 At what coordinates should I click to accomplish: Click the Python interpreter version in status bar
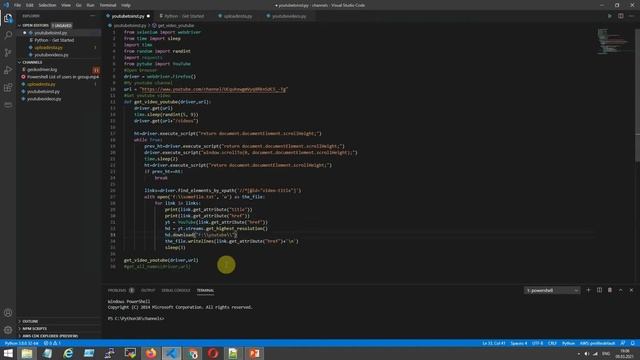tap(21, 343)
